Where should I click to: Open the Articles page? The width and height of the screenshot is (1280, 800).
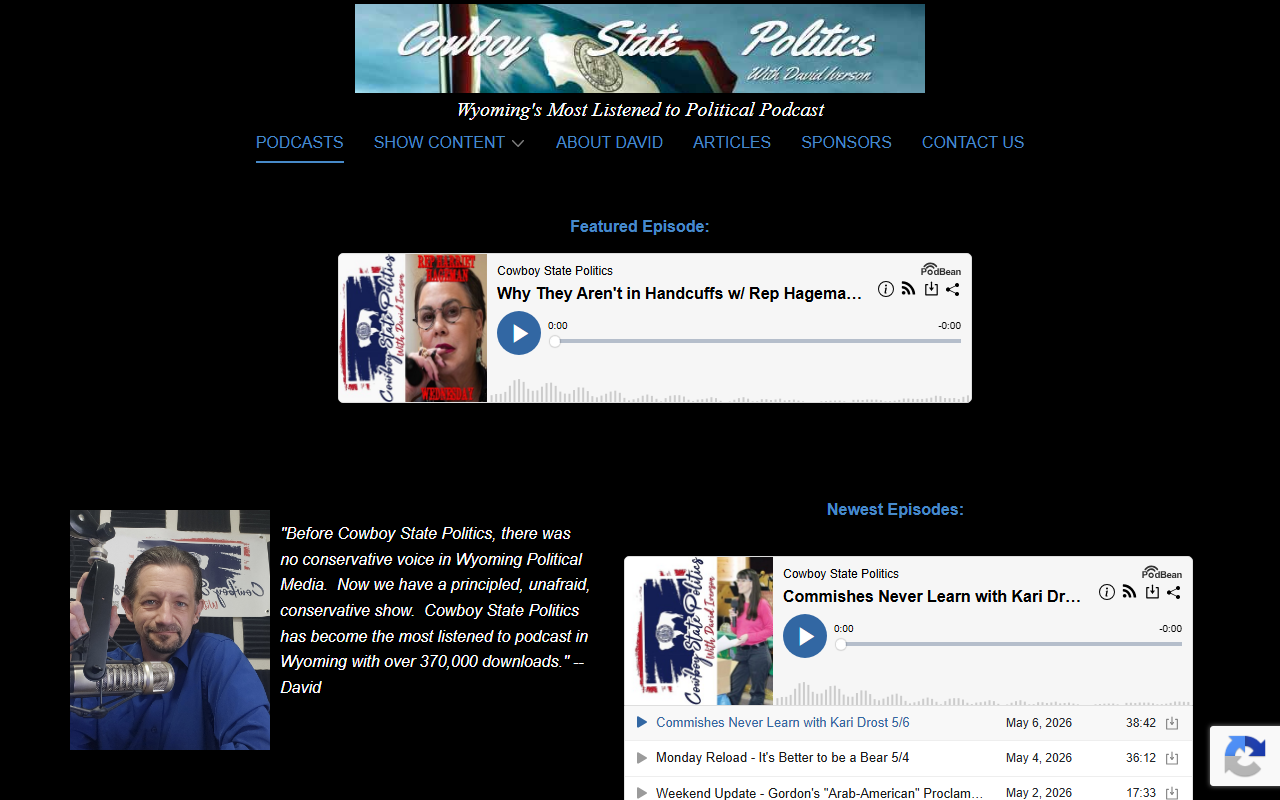732,142
